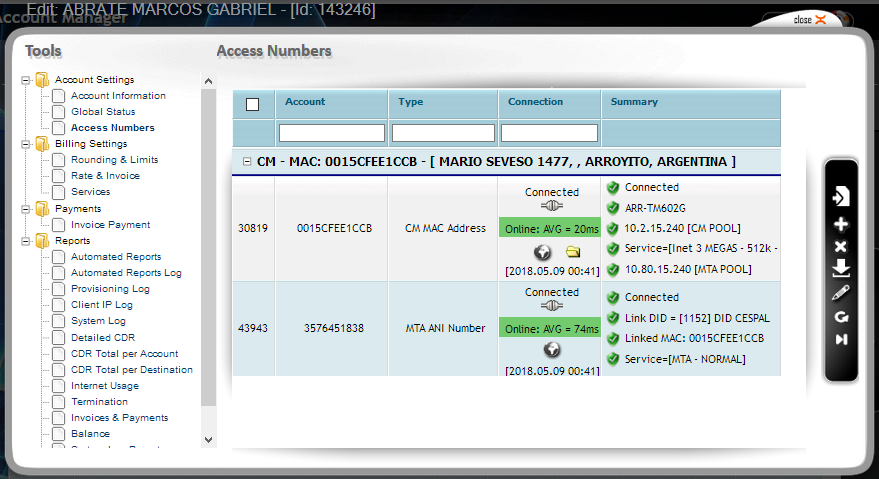Image resolution: width=879 pixels, height=479 pixels.
Task: Collapse the Reports tree node
Action: point(26,241)
